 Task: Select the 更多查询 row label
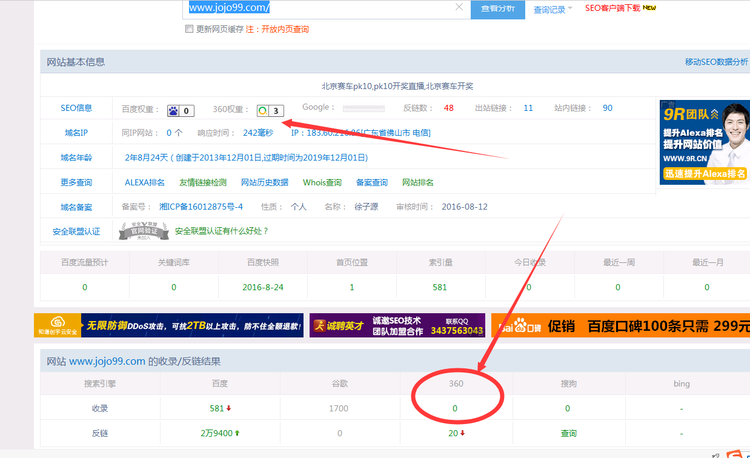(x=76, y=183)
